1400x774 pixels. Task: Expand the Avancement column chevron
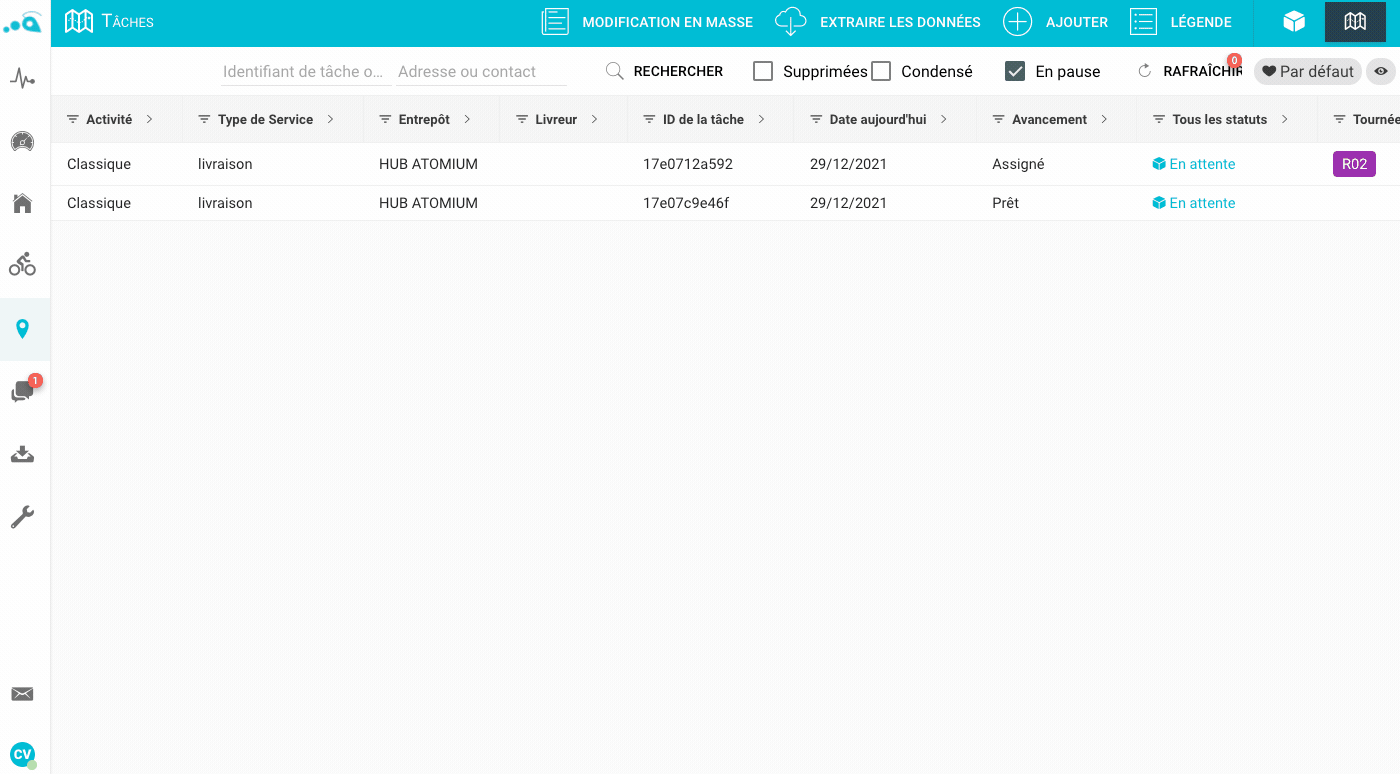pos(1104,119)
